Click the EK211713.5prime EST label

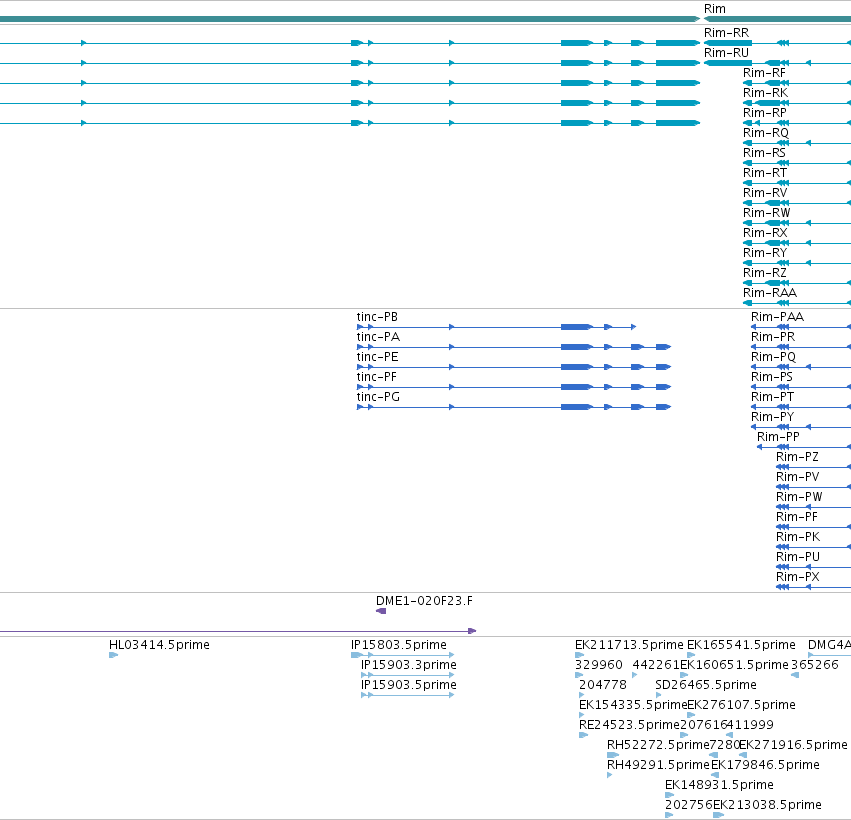pyautogui.click(x=629, y=645)
